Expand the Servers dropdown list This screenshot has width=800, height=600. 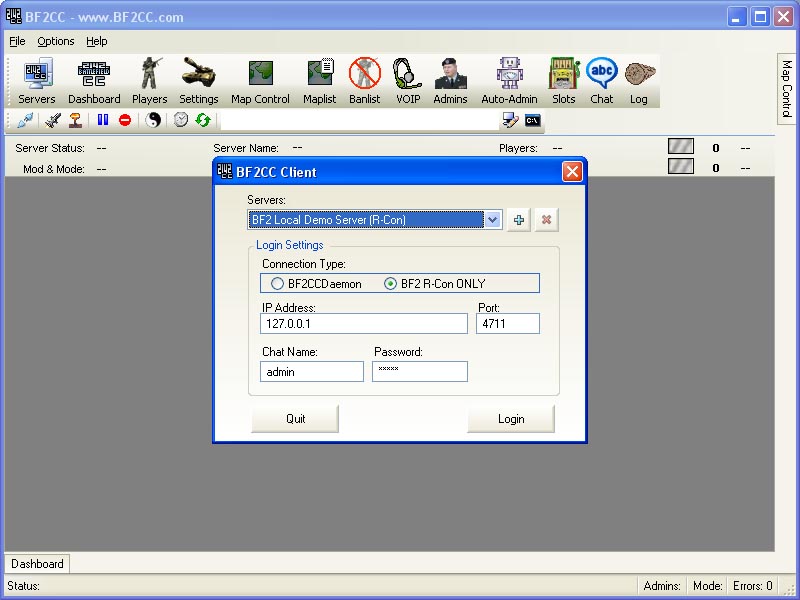(x=492, y=220)
